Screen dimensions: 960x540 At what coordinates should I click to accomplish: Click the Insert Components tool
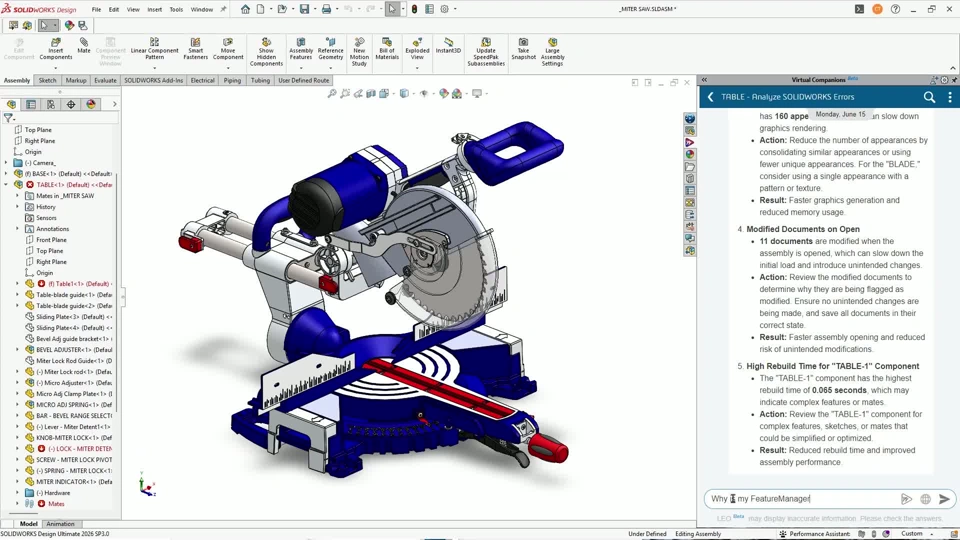click(x=56, y=48)
